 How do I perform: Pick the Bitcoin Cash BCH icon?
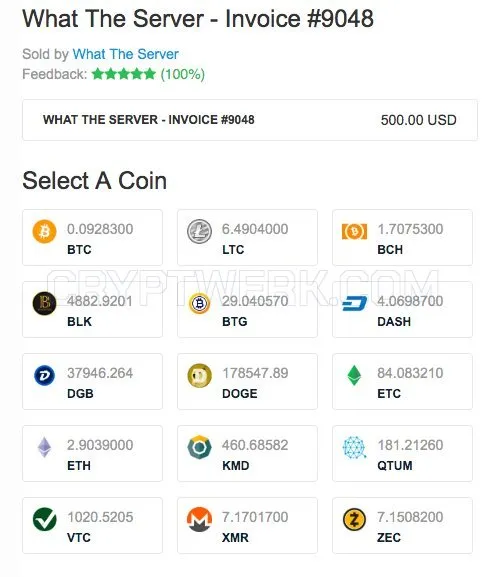coord(354,231)
